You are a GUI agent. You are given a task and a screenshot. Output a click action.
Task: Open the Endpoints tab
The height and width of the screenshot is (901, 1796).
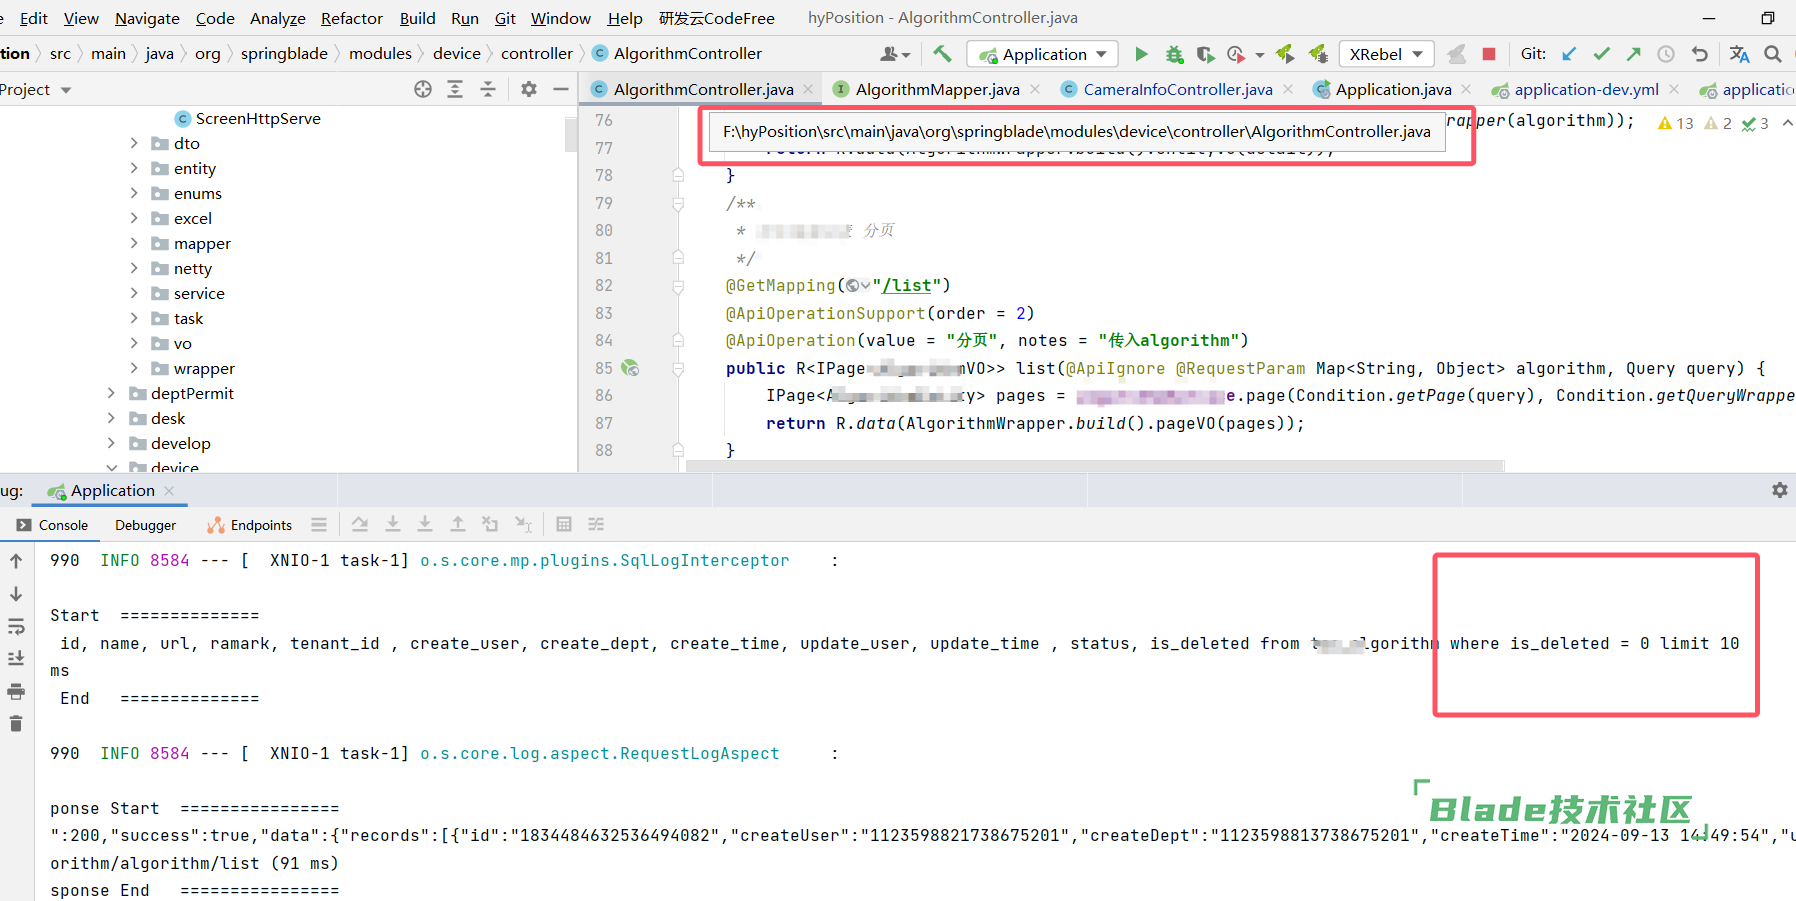250,525
